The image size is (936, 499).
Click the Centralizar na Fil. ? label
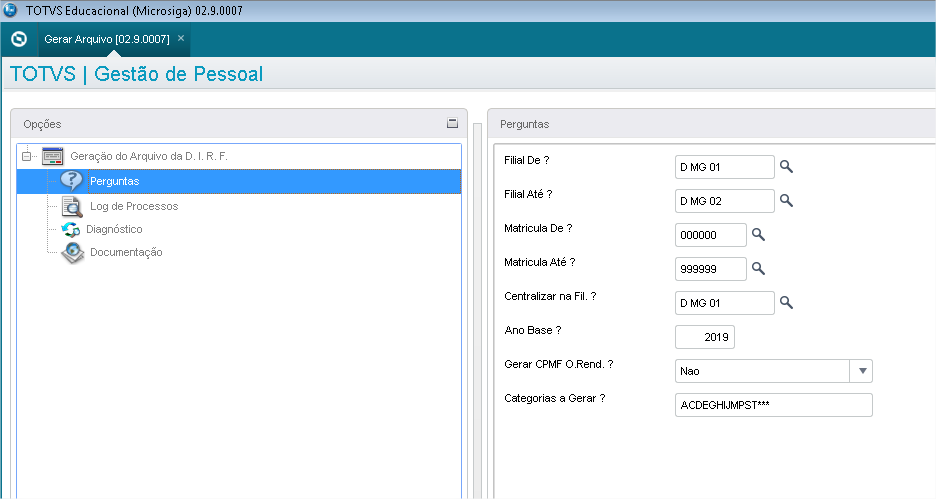[x=550, y=296]
